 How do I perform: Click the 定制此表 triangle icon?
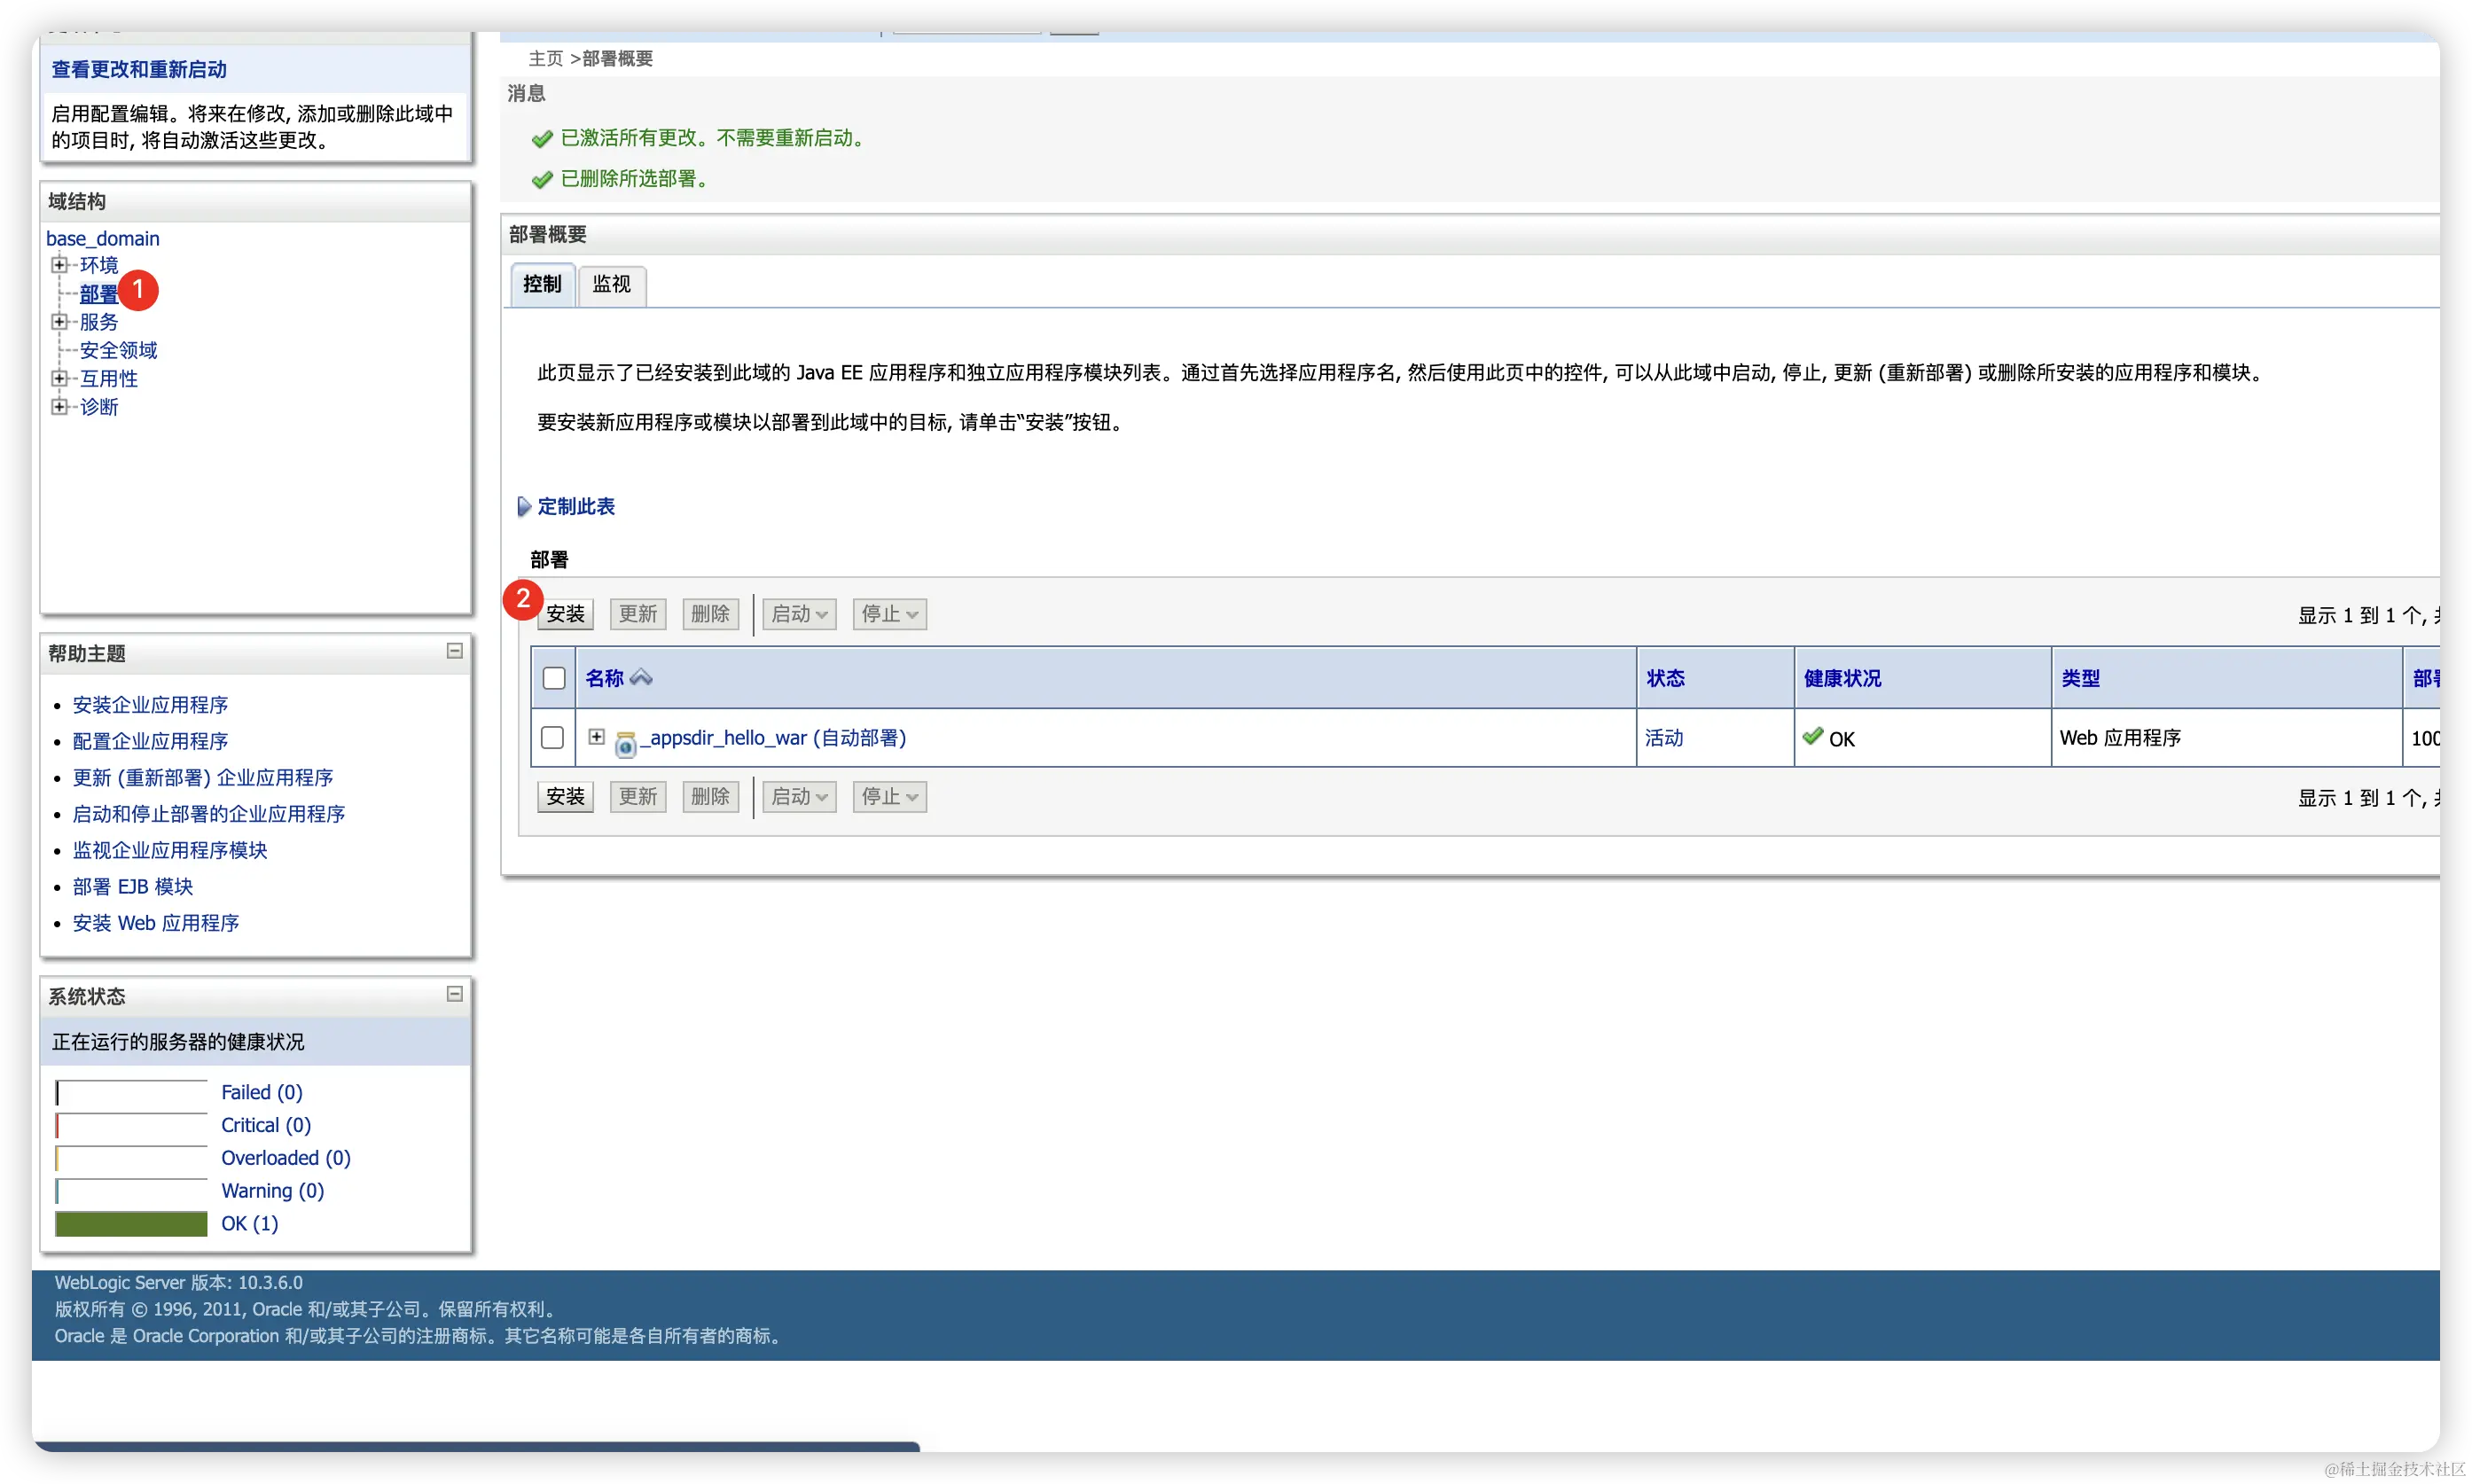523,507
